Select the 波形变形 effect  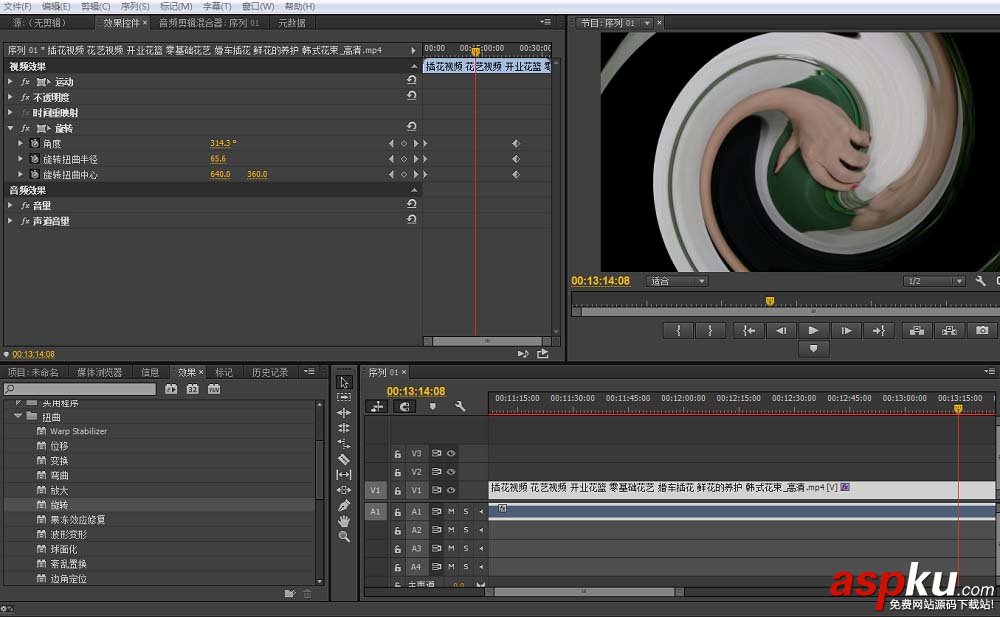pos(68,535)
